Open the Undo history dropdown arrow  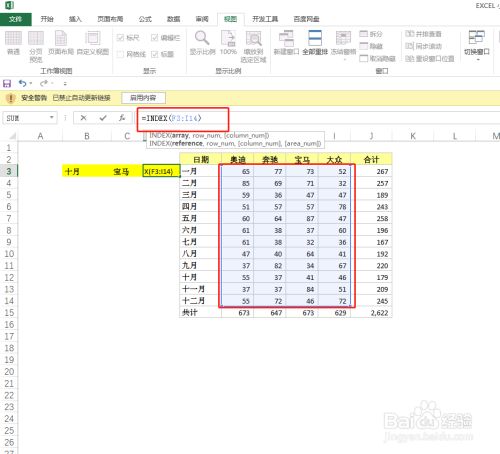(31, 83)
